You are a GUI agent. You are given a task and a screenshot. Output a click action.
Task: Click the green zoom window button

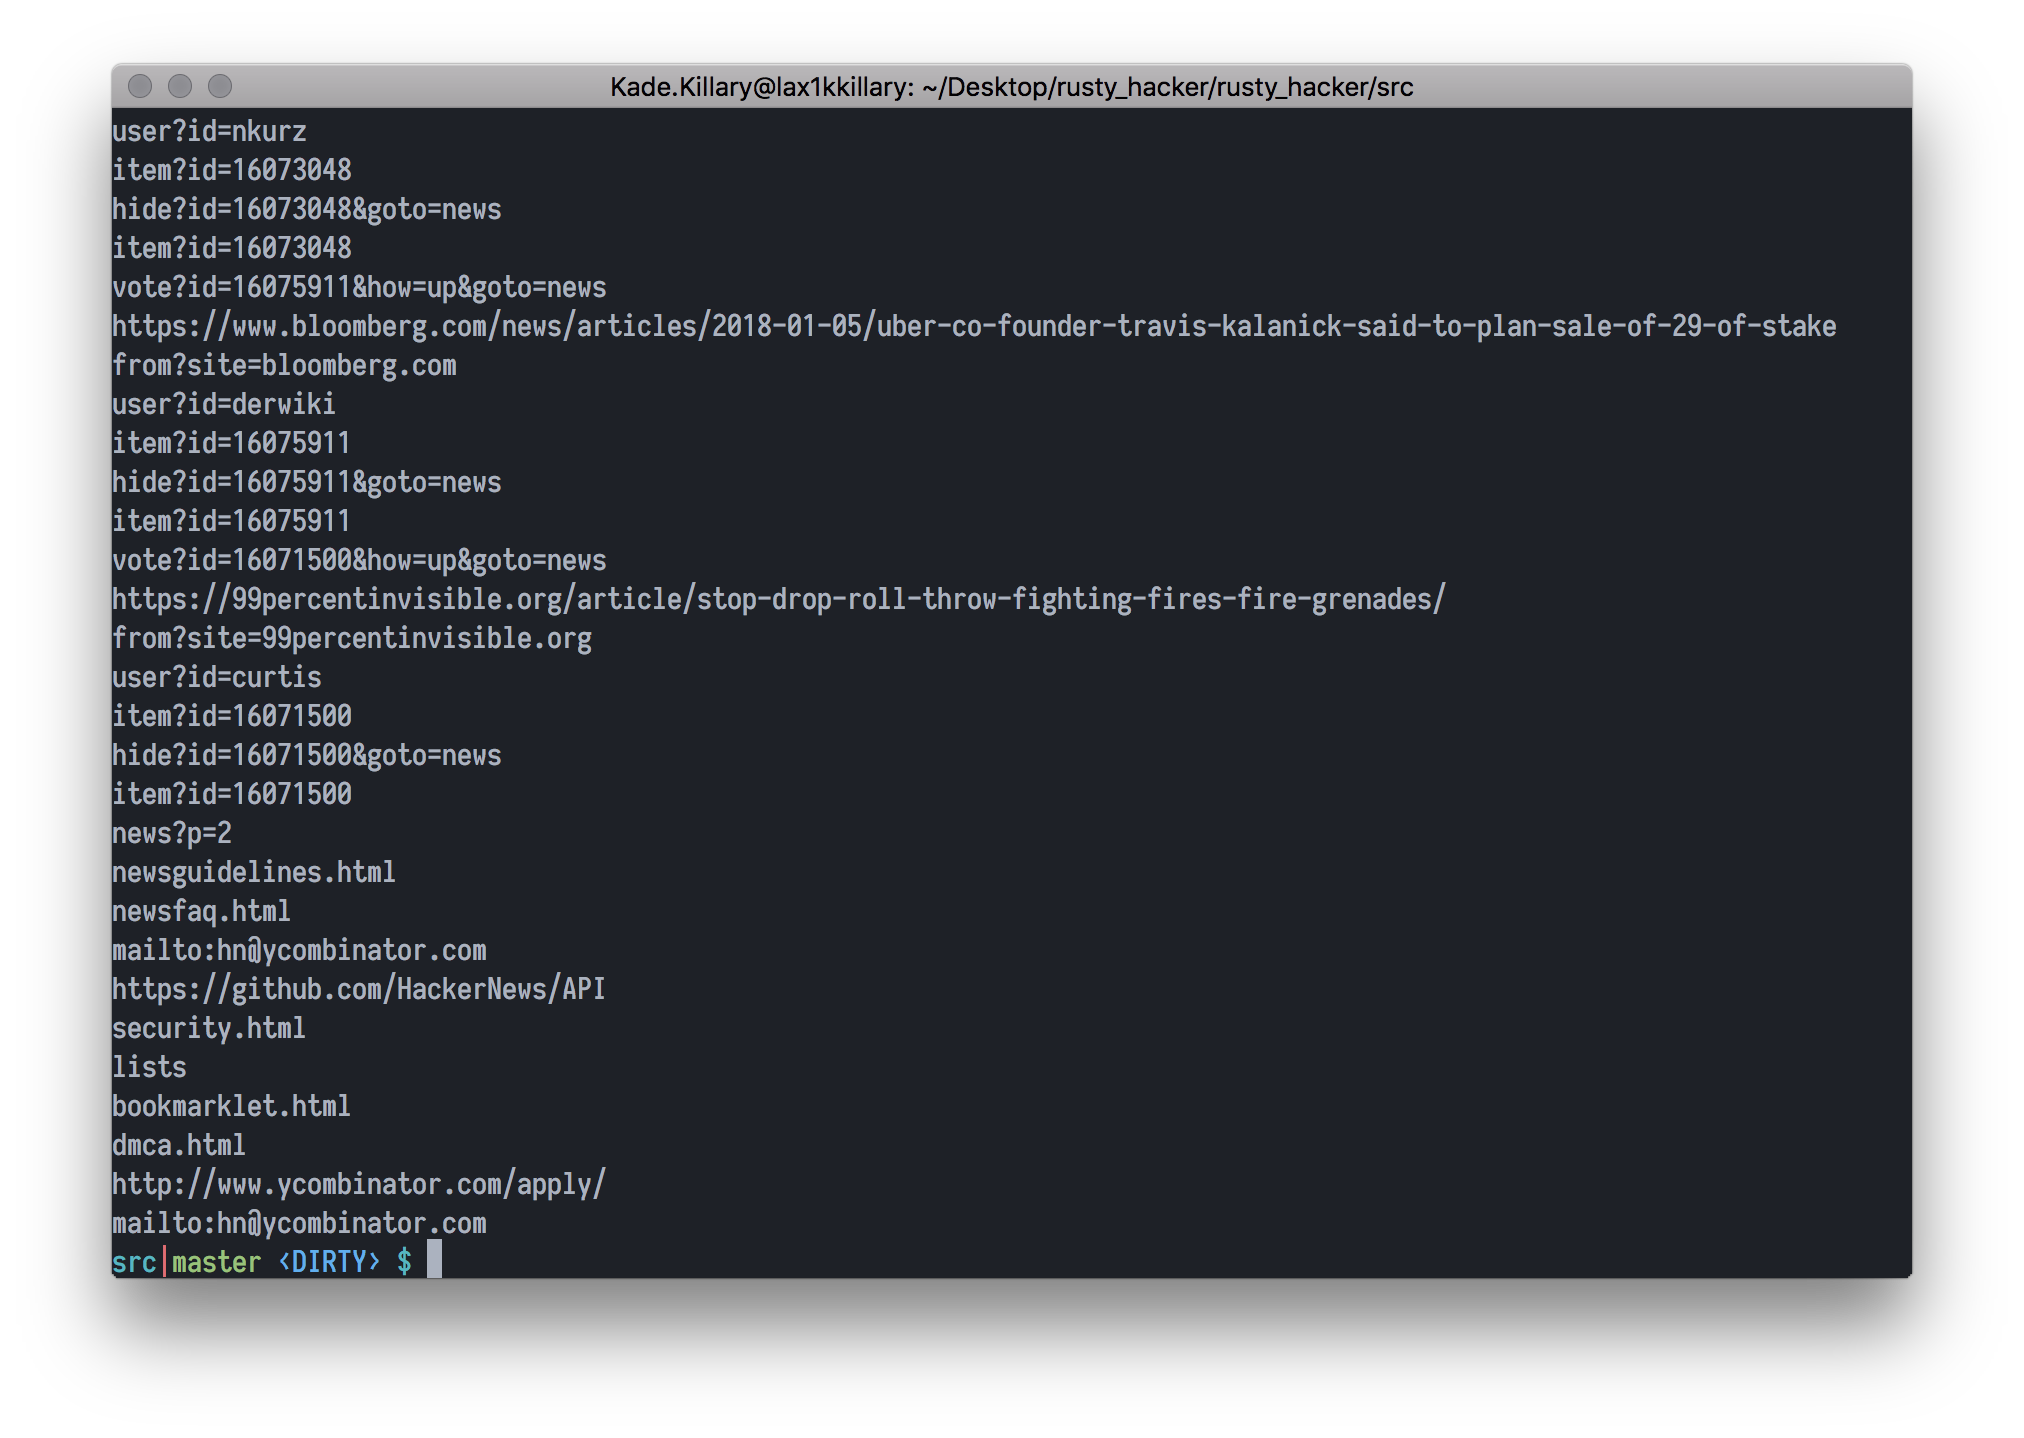tap(220, 87)
